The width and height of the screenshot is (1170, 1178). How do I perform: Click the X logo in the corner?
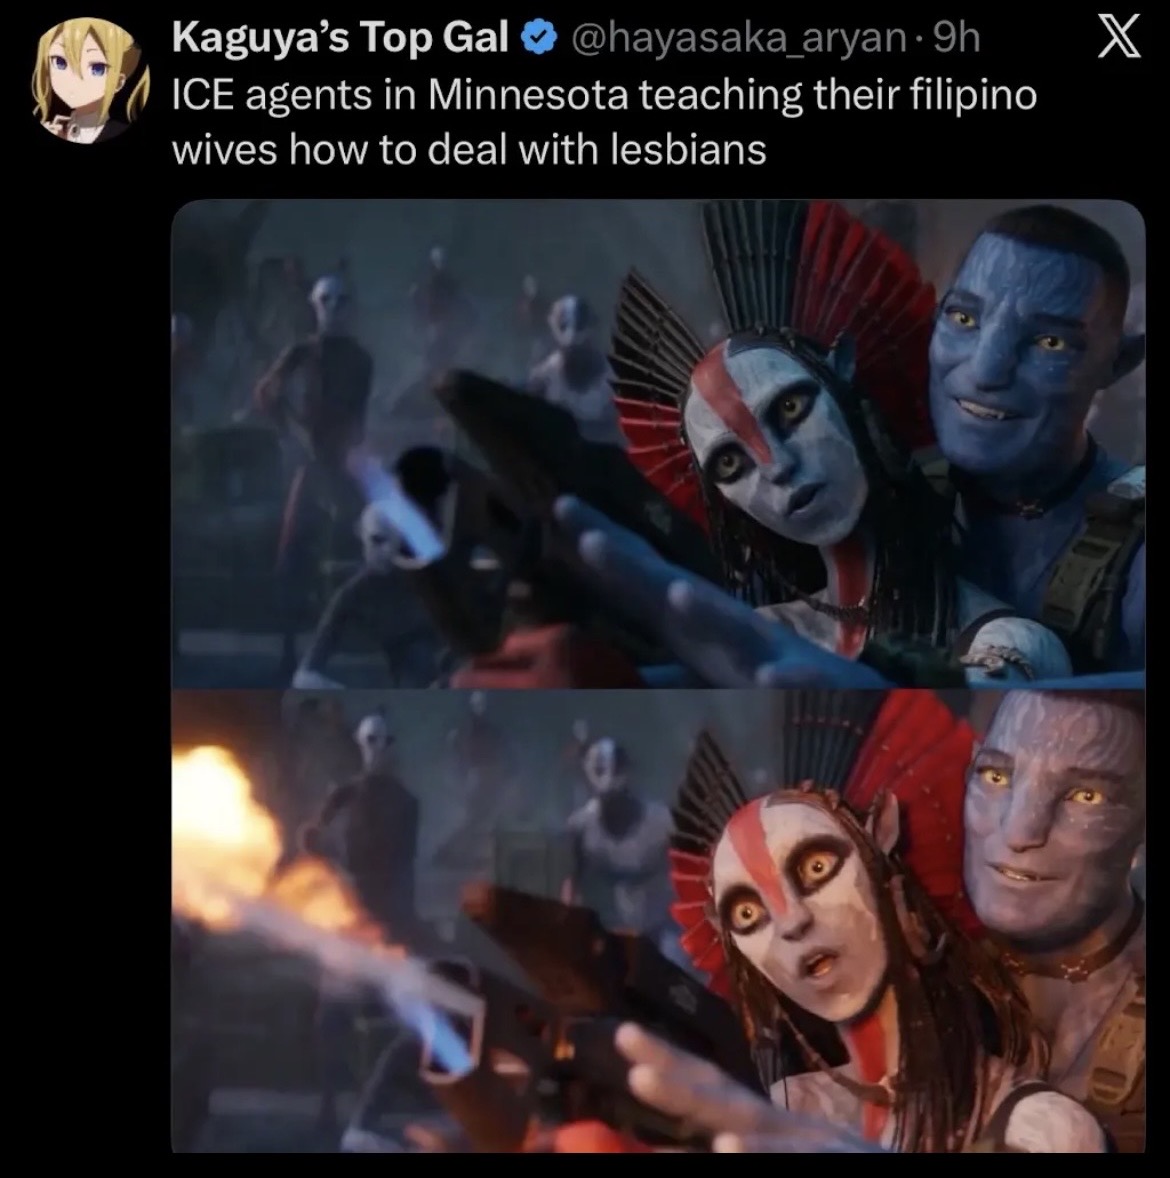[x=1119, y=38]
